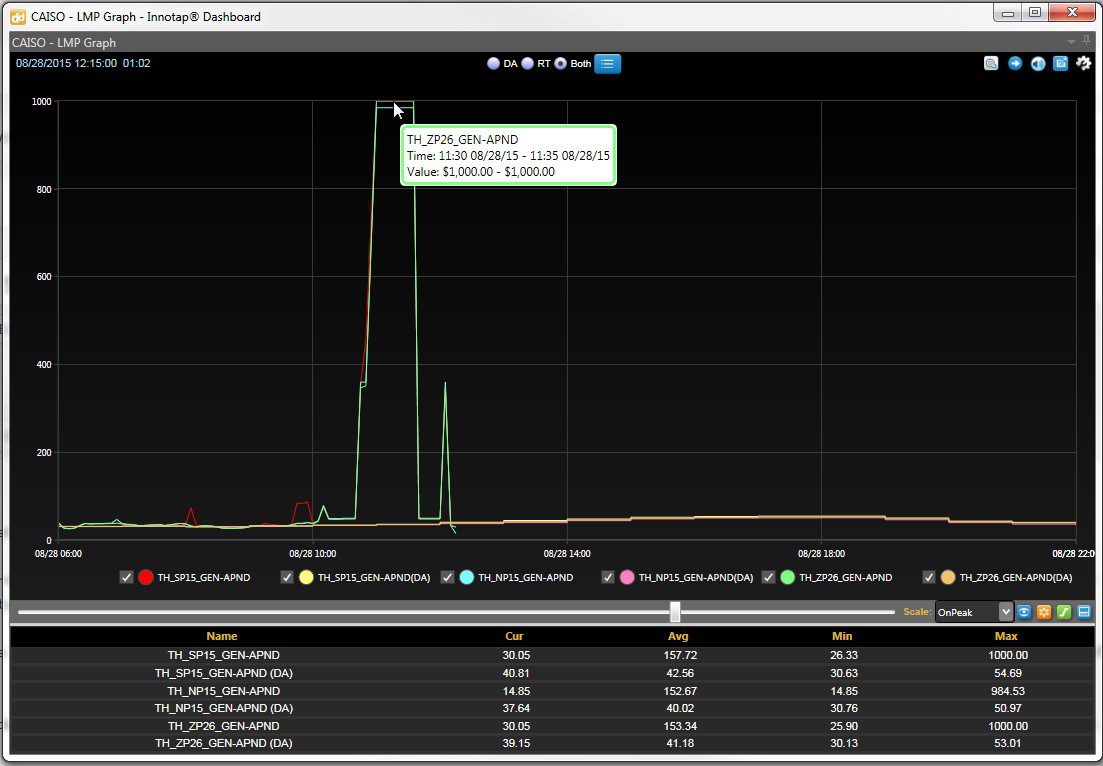Select the TH_SP15_GEN-APND (DA) table row name
Viewport: 1103px width, 766px height.
click(x=224, y=672)
